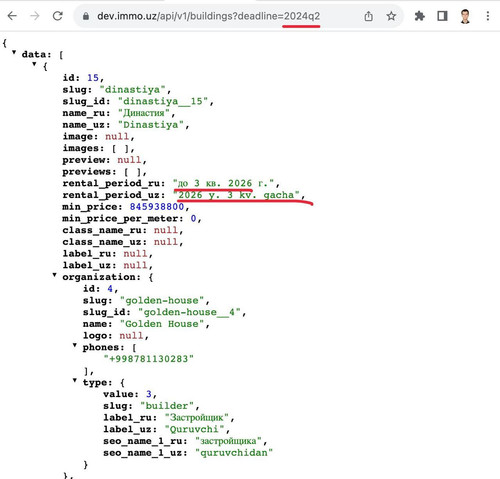Select rental_period_ru value "до 3 кв. 2026 г."

(x=223, y=183)
